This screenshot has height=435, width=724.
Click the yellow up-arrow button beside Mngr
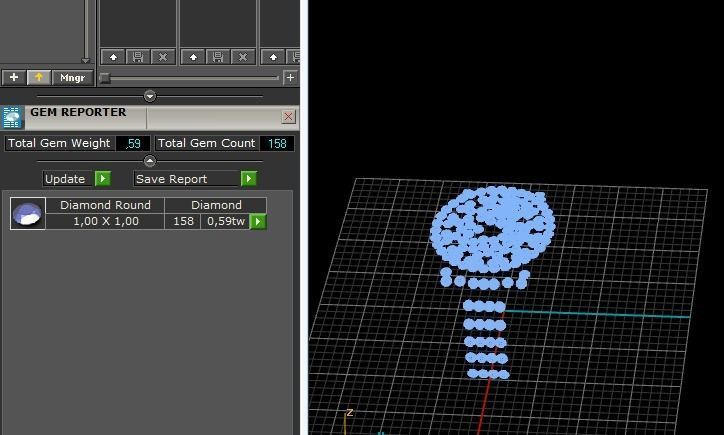tap(39, 77)
